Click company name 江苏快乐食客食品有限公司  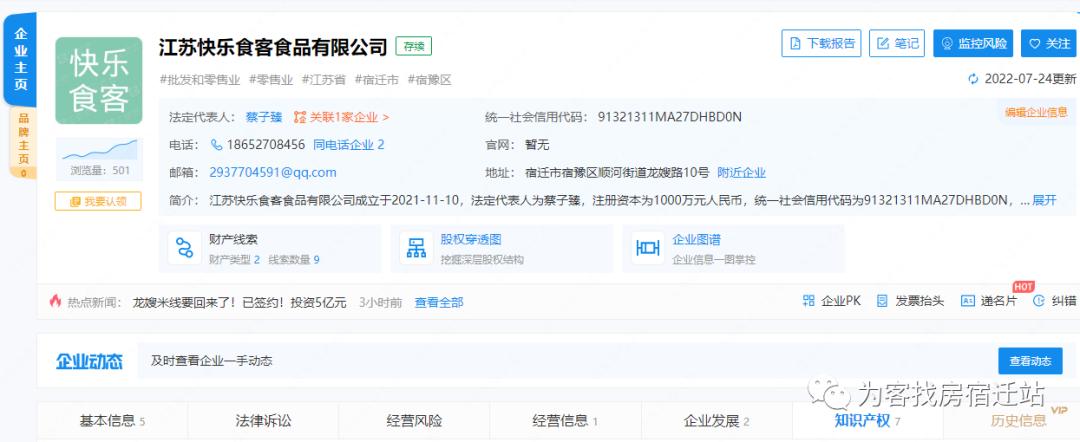click(273, 47)
